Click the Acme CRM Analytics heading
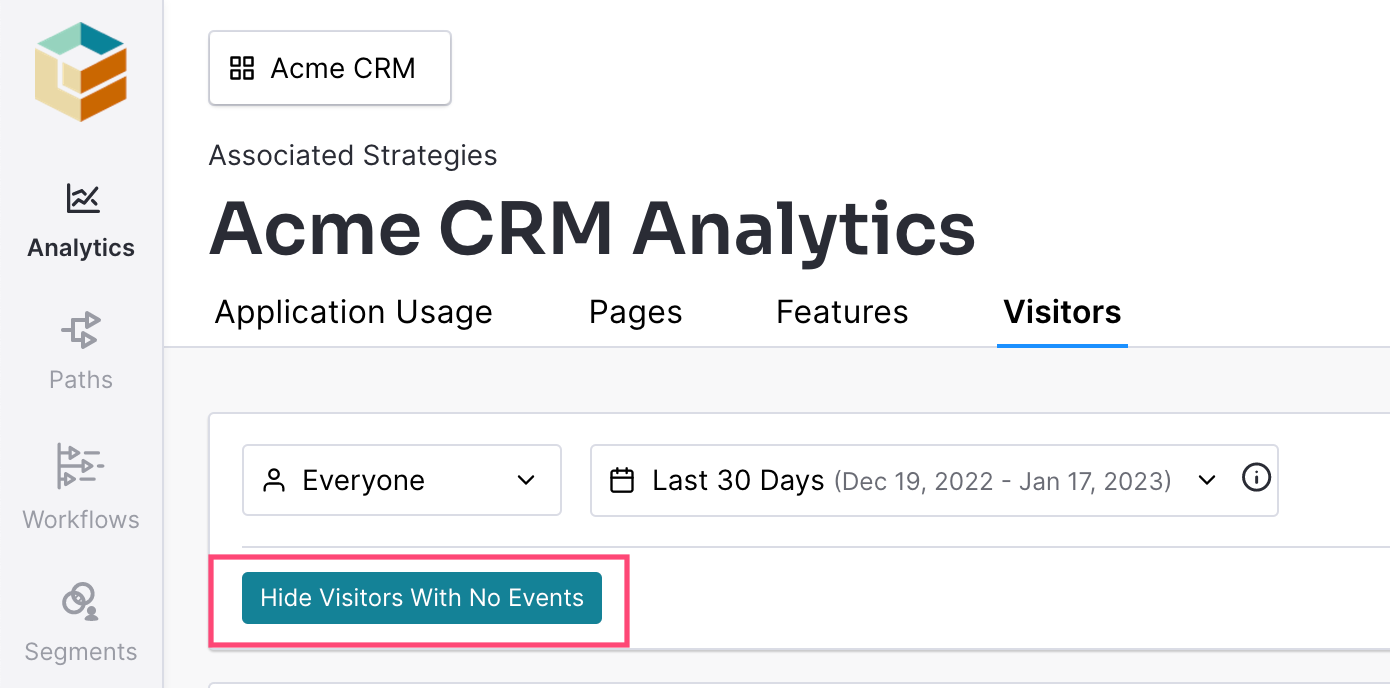 point(592,228)
